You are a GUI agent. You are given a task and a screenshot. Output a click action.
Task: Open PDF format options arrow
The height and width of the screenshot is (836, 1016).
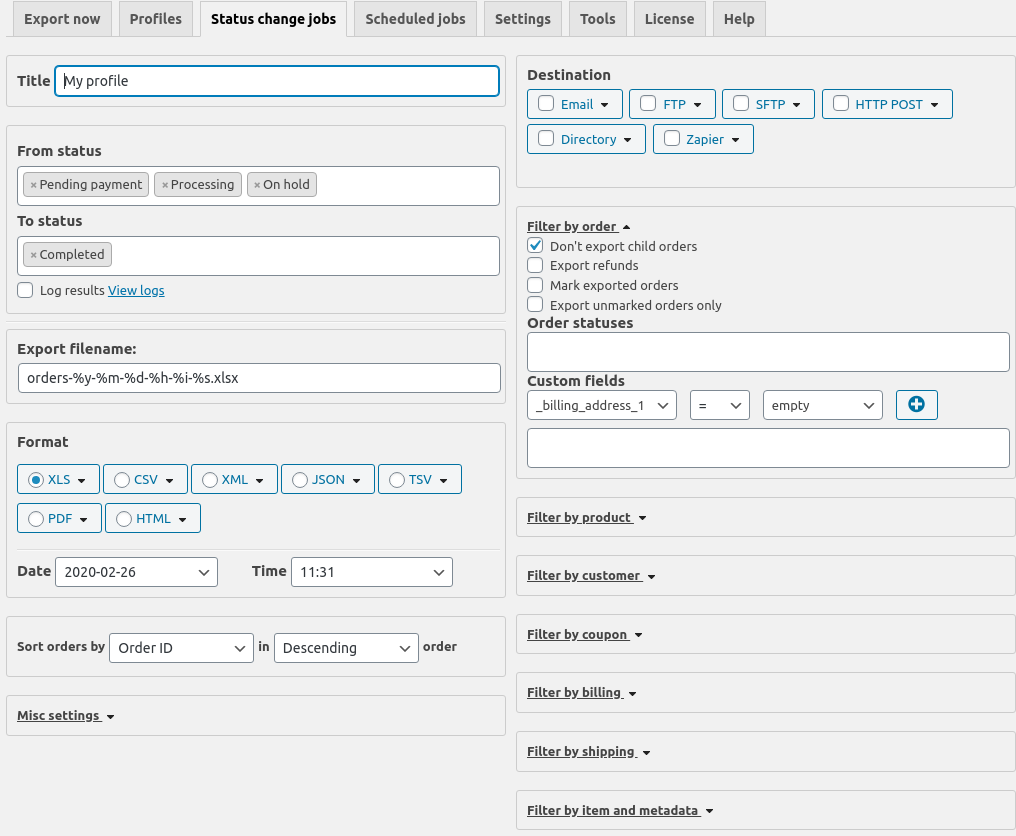coord(84,520)
